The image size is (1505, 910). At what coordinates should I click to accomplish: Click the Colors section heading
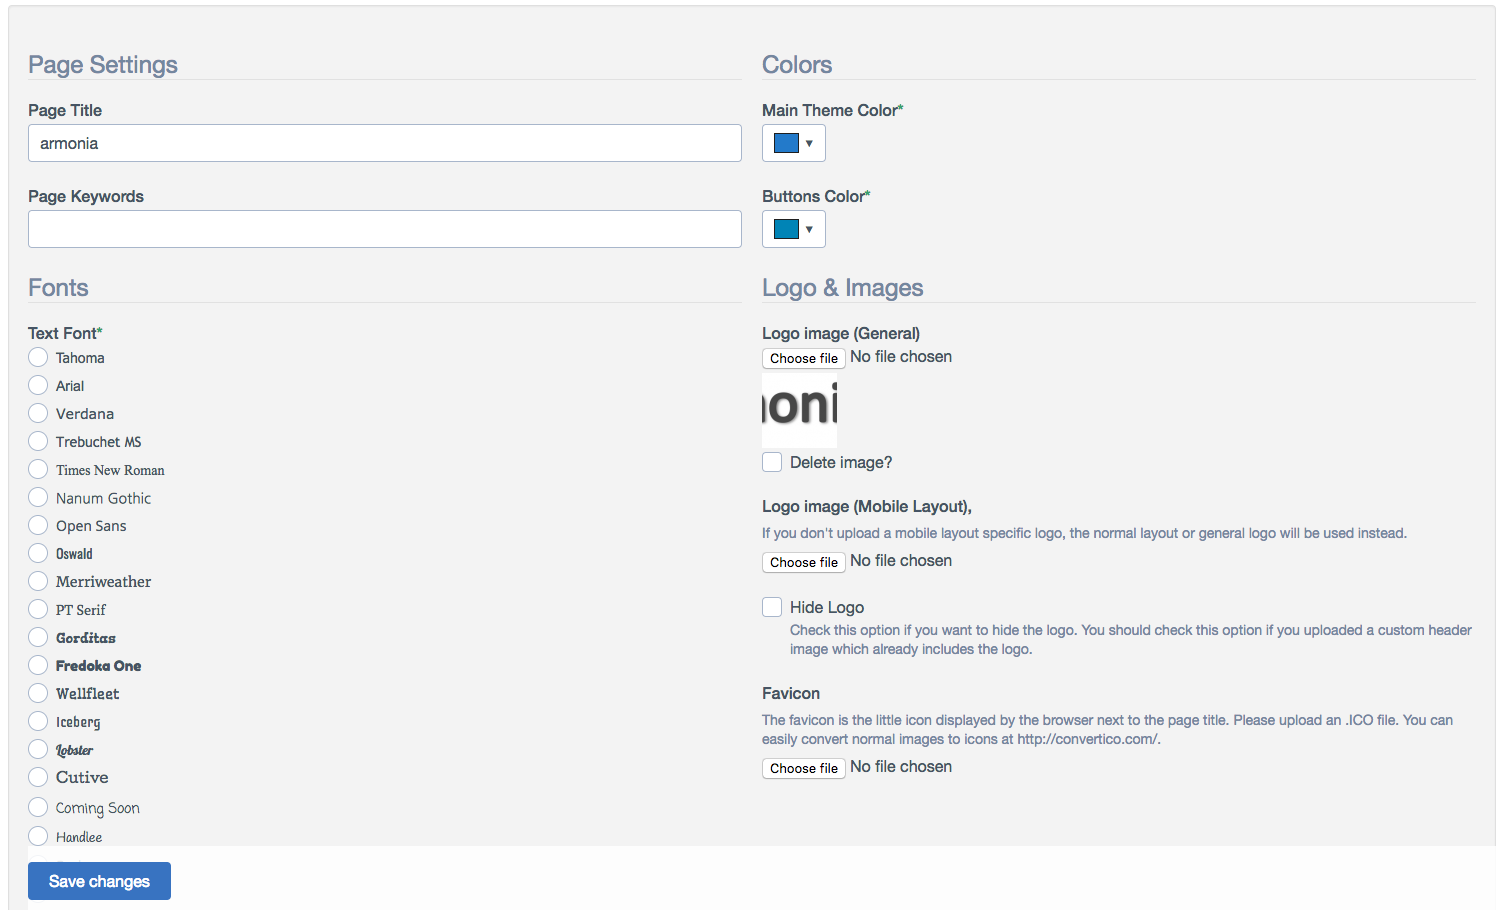pos(797,64)
